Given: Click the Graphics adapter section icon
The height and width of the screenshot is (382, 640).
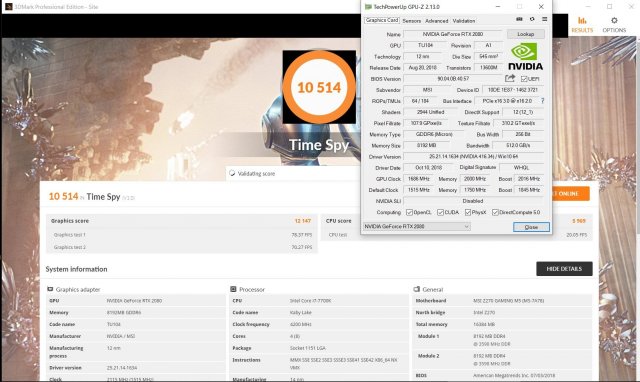Looking at the screenshot, I should coord(50,289).
